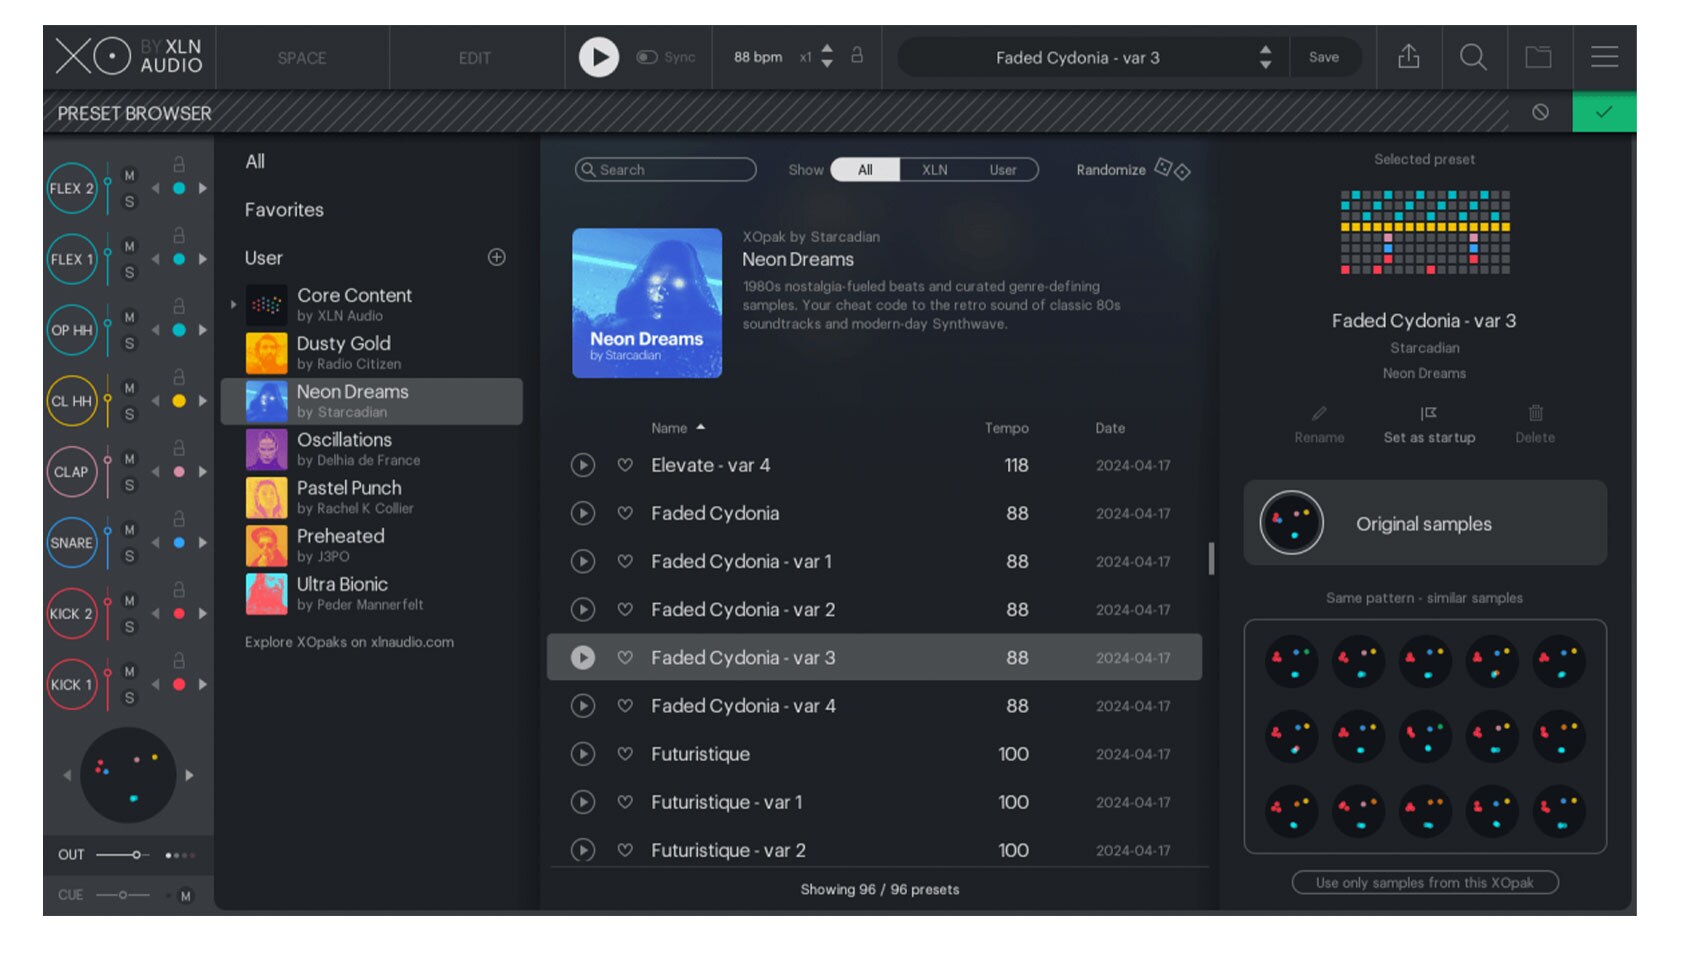Image resolution: width=1683 pixels, height=955 pixels.
Task: Toggle the Sync switch
Action: [x=647, y=57]
